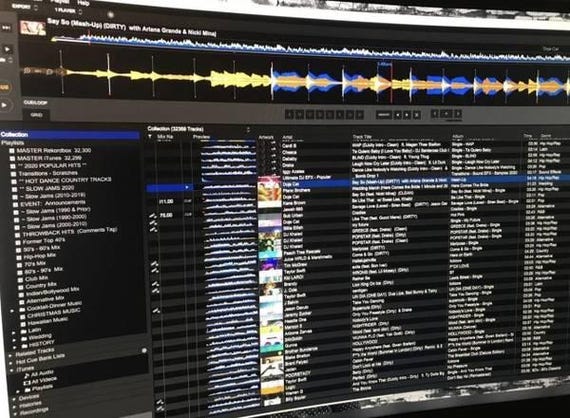This screenshot has height=418, width=570.
Task: Open the MASTER Rekordbox 32,300 playlist
Action: 54,150
